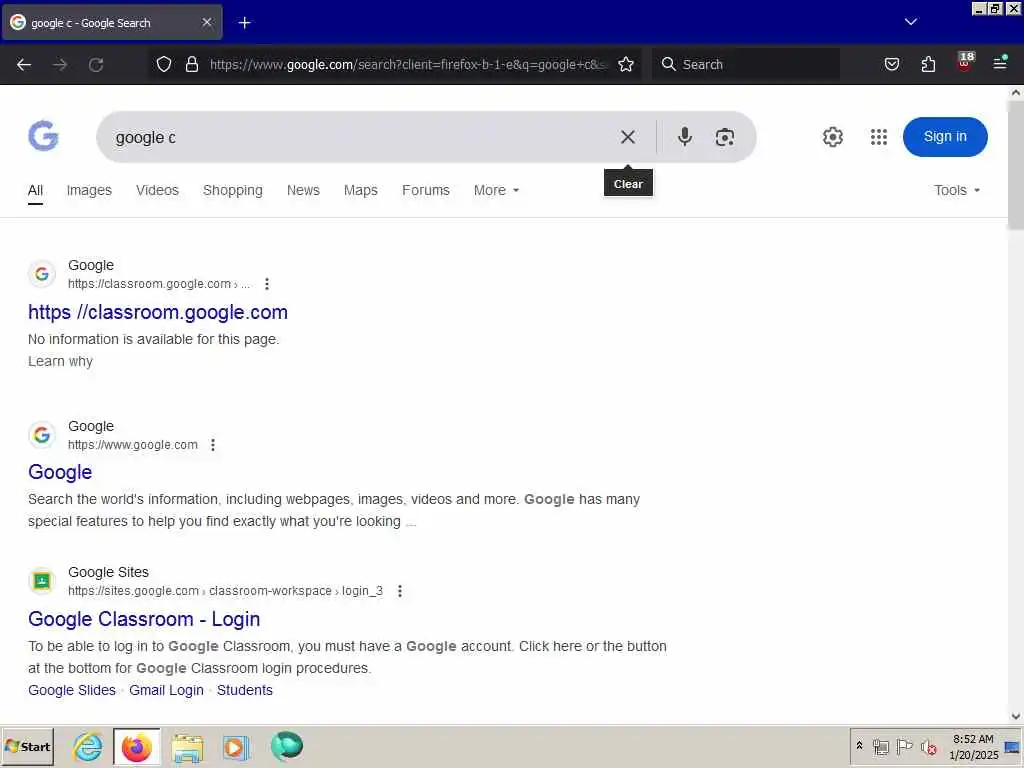The width and height of the screenshot is (1024, 768).
Task: Expand the Tools dropdown
Action: click(957, 190)
